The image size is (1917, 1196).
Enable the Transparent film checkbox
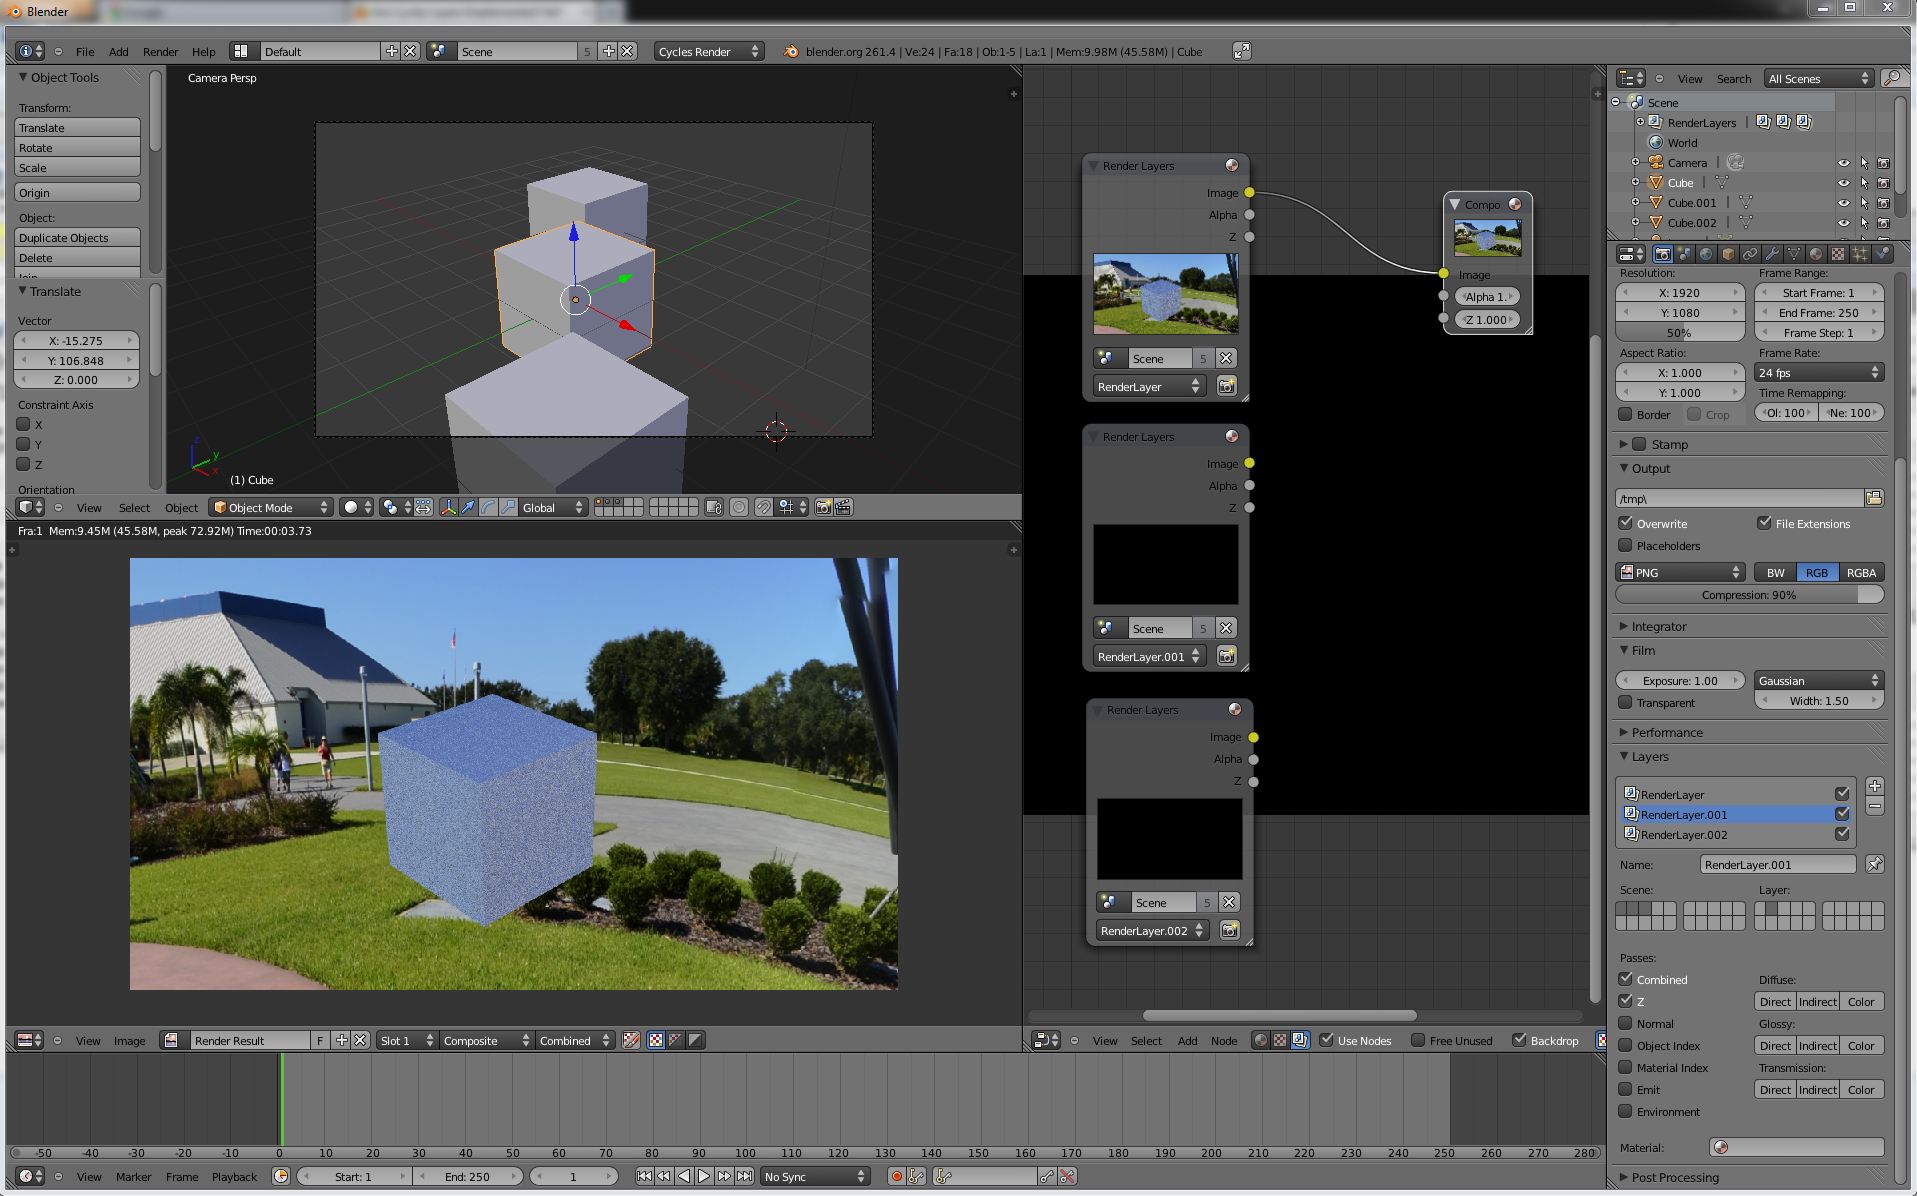point(1625,703)
